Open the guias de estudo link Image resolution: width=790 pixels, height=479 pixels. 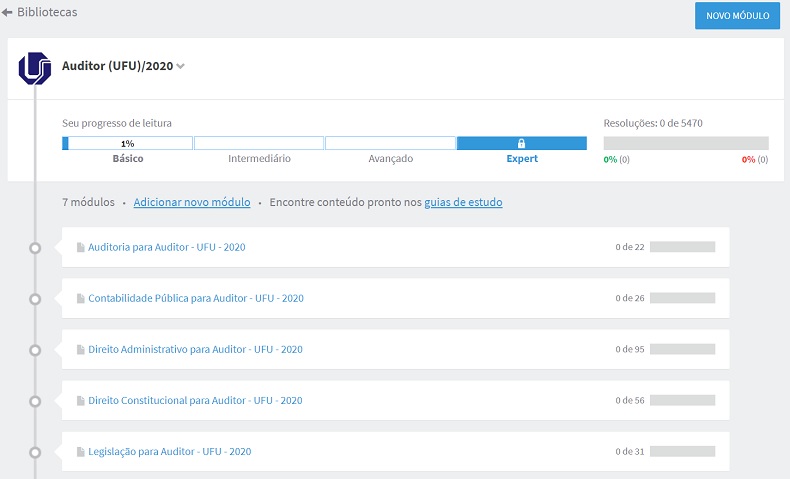tap(463, 202)
